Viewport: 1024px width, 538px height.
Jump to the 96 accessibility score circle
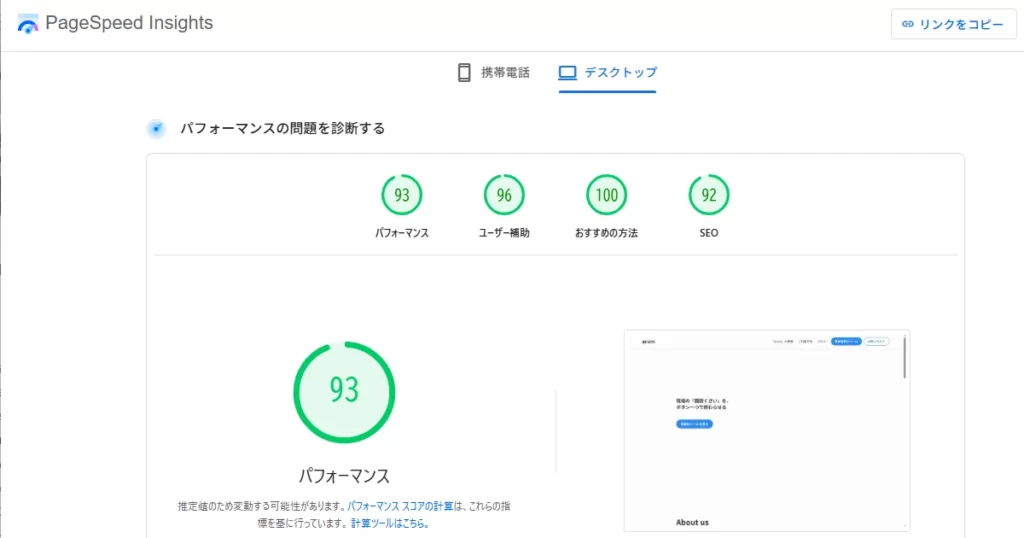tap(504, 195)
